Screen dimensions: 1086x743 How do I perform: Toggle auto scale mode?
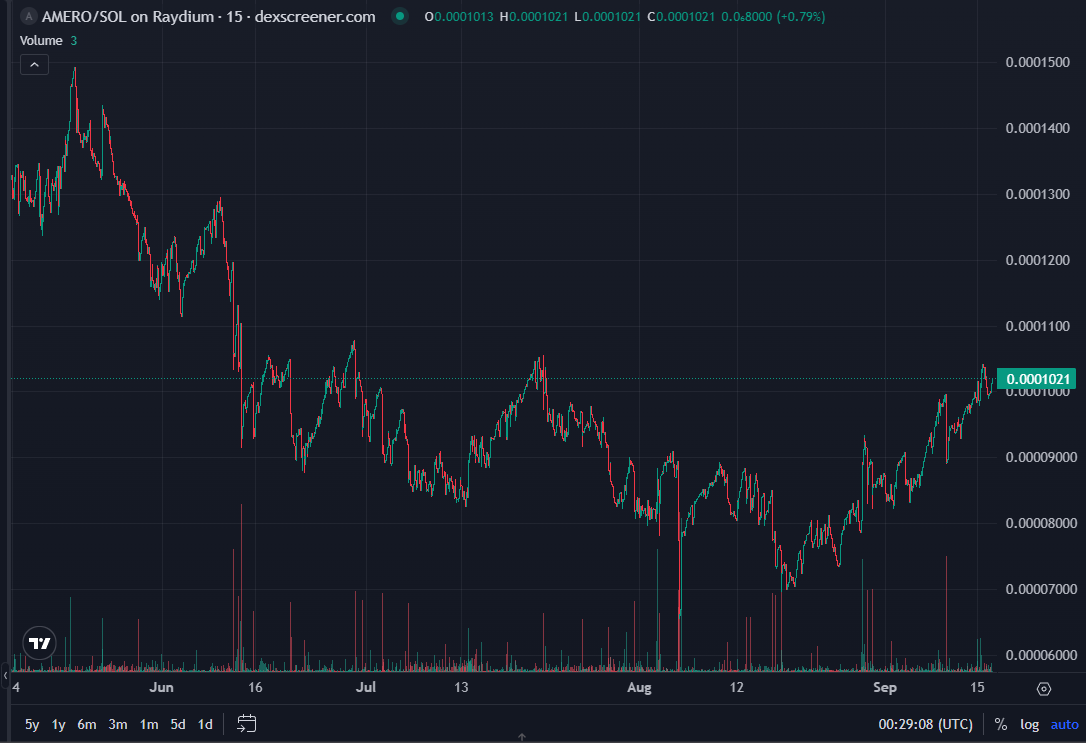(1064, 724)
